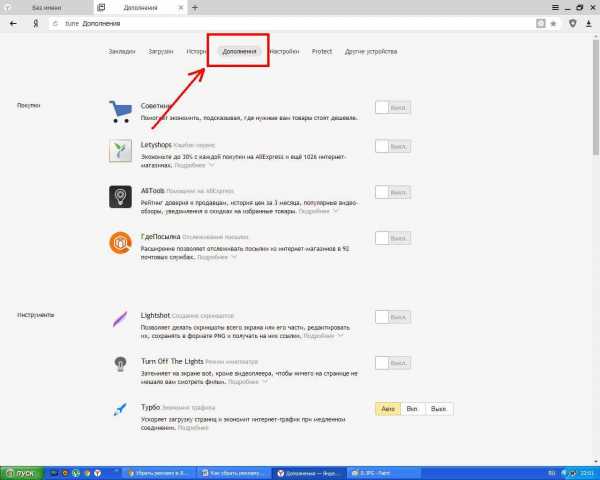
Task: Set Турбо mode to Выкл
Action: click(x=439, y=409)
